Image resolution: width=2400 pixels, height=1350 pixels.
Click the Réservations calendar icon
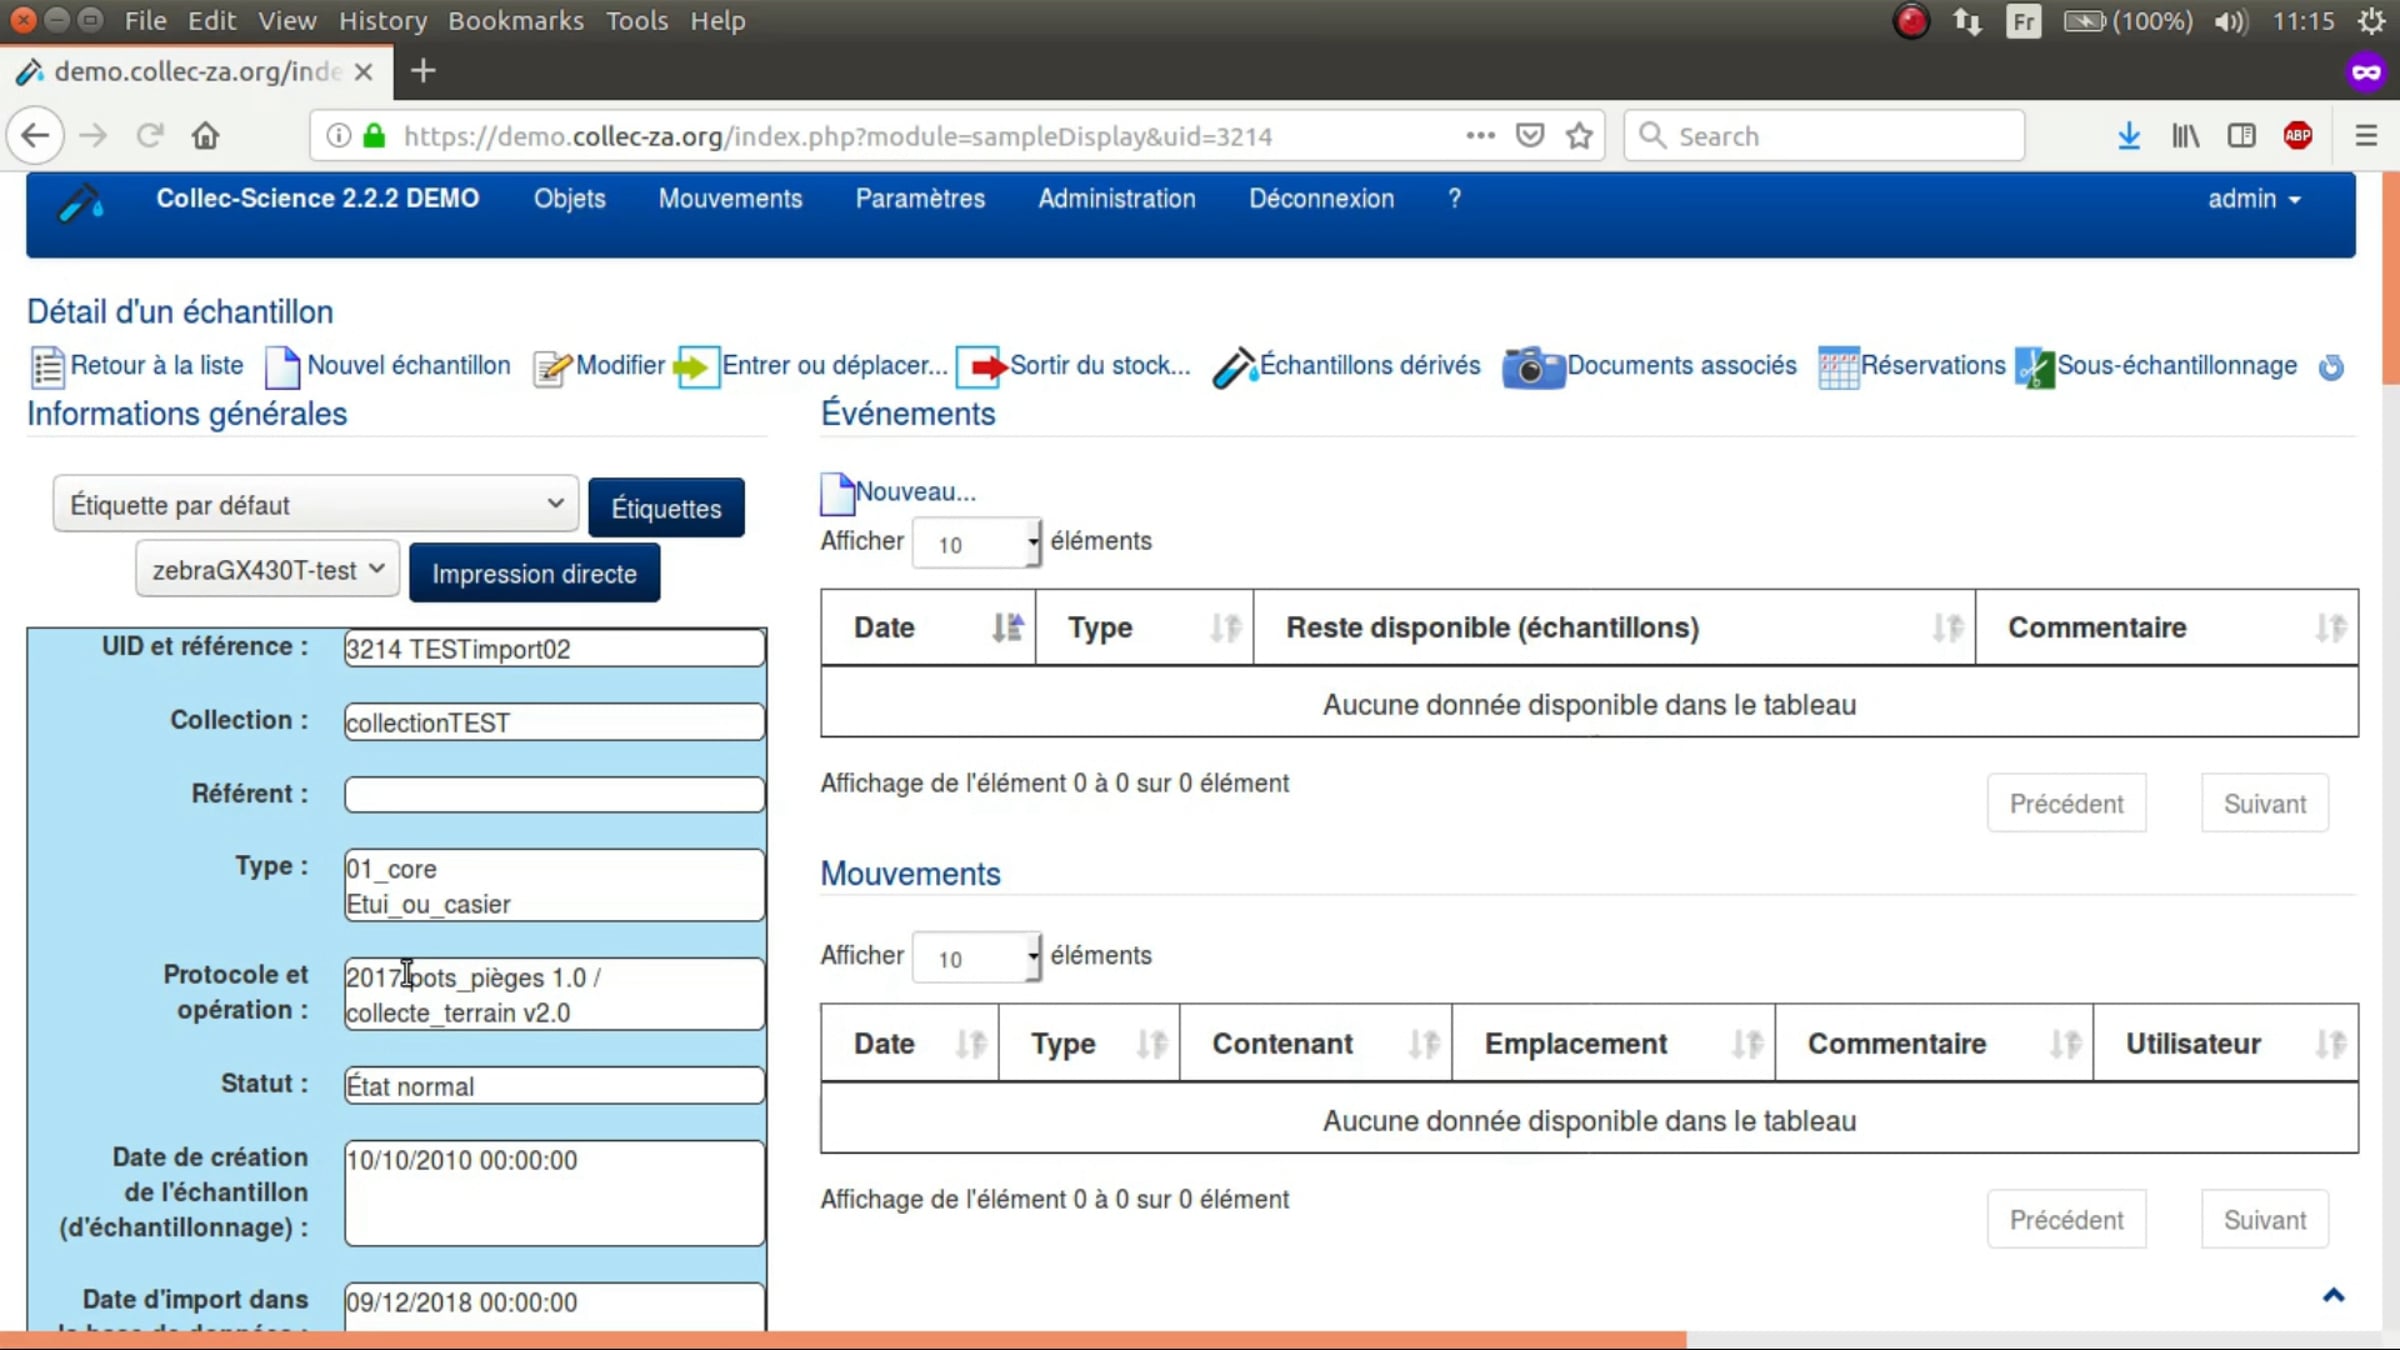coord(1838,367)
